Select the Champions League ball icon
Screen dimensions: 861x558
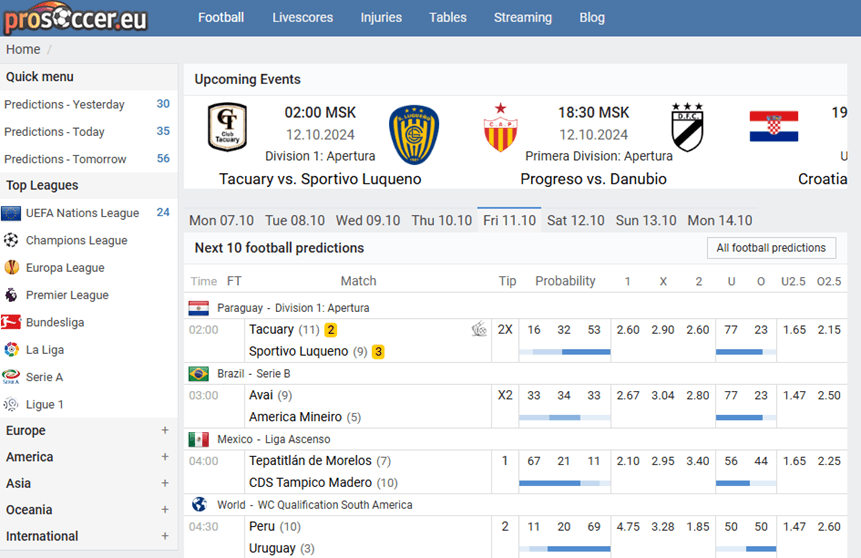11,240
